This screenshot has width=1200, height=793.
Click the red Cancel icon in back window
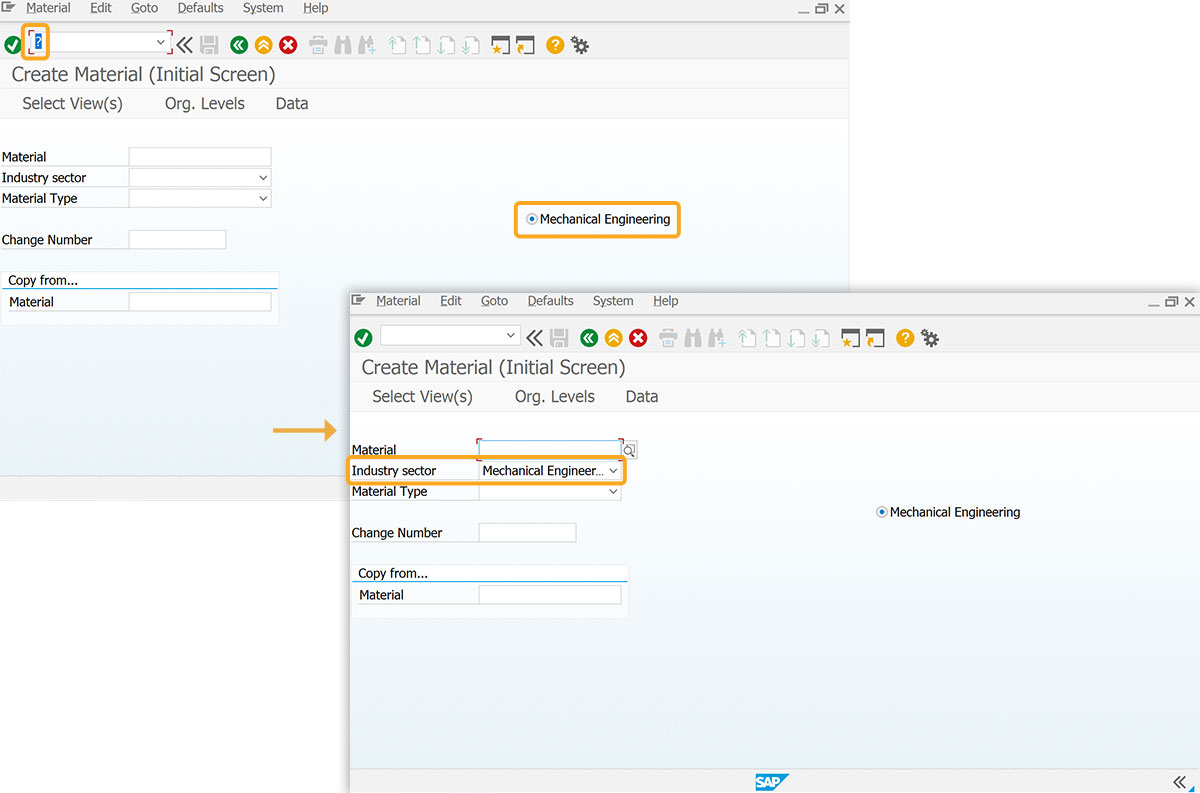pyautogui.click(x=288, y=45)
